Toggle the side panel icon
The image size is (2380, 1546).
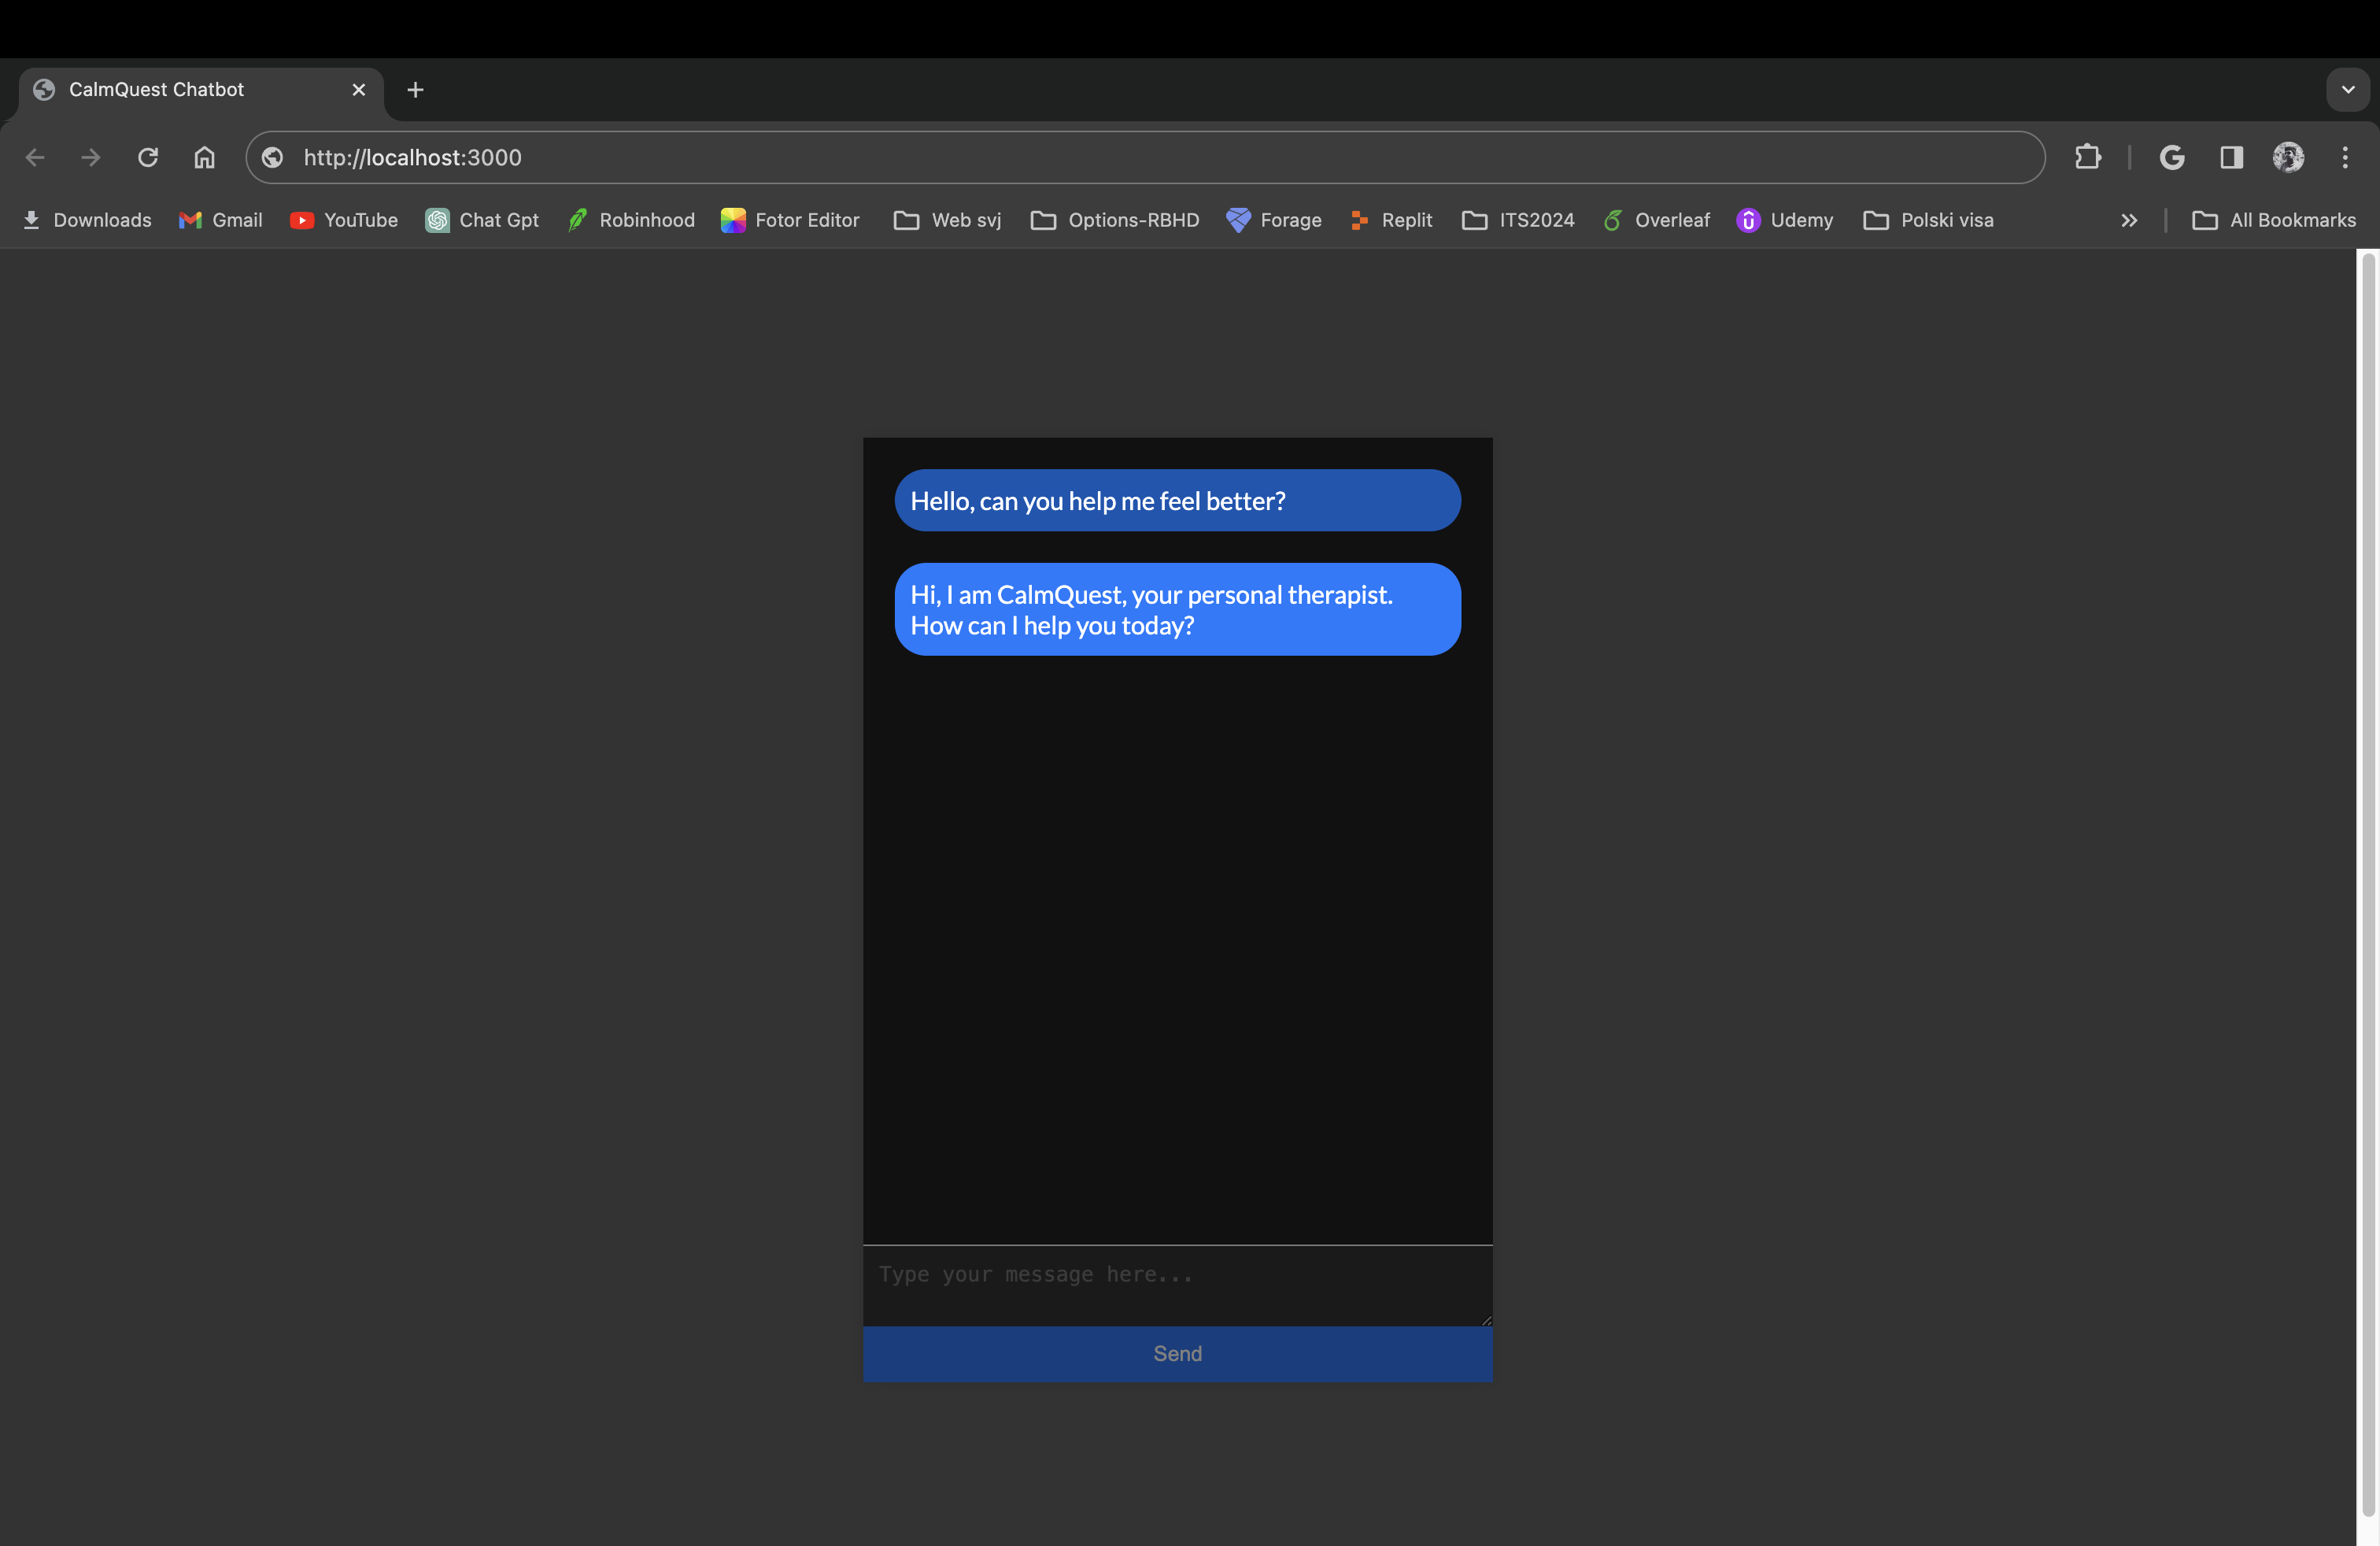(x=2231, y=157)
